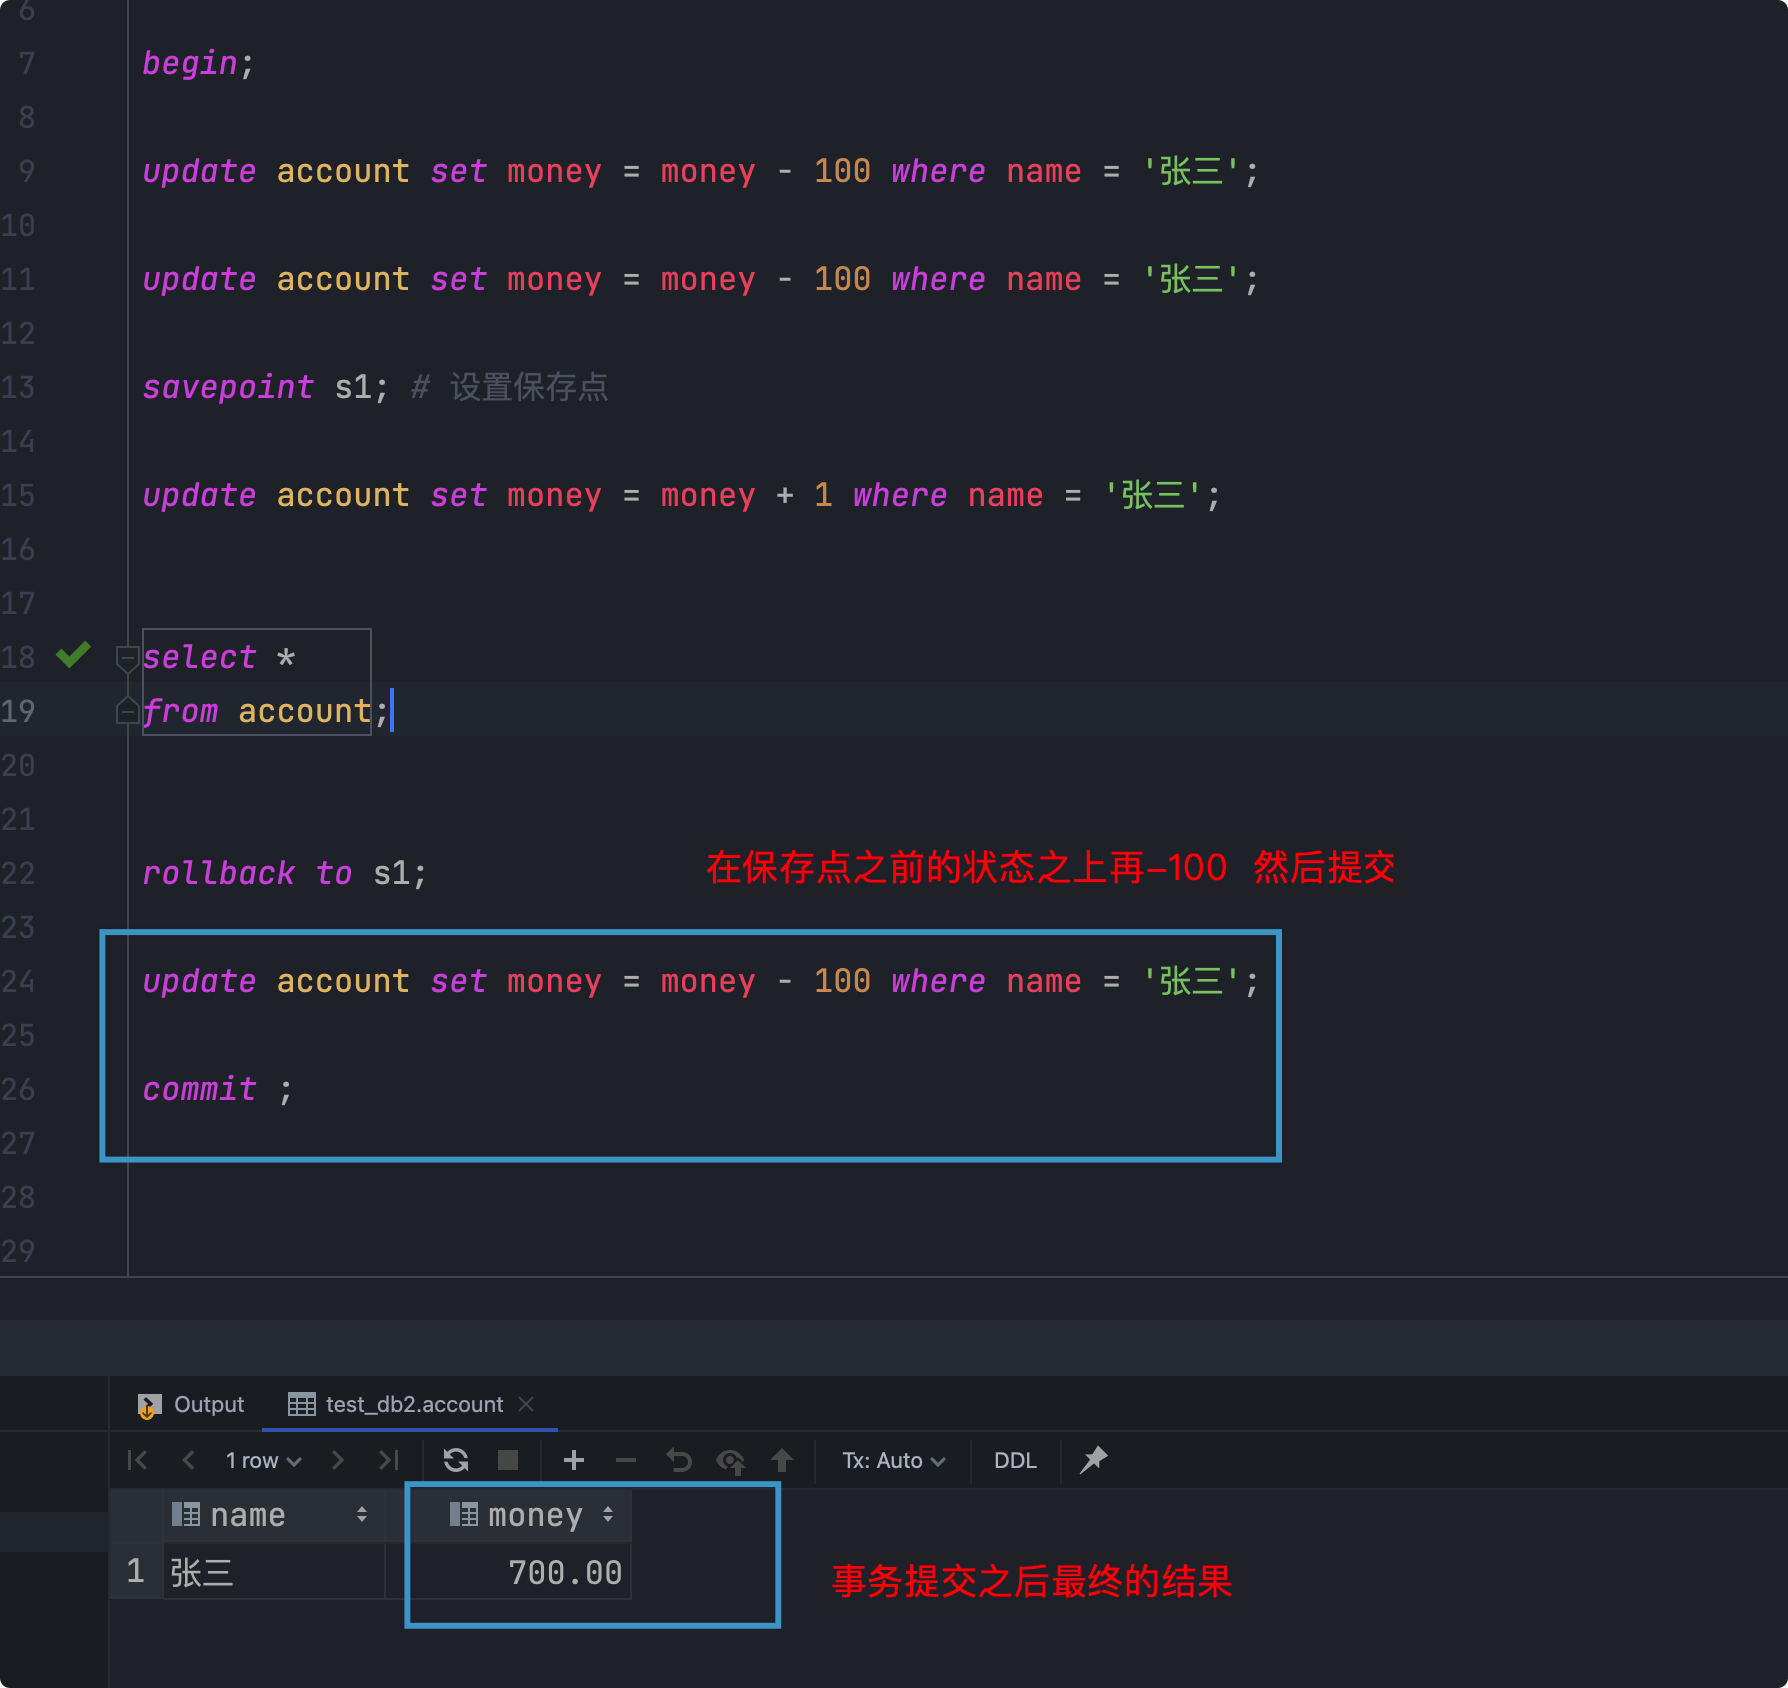Switch to the Output tab
This screenshot has height=1688, width=1788.
[191, 1404]
